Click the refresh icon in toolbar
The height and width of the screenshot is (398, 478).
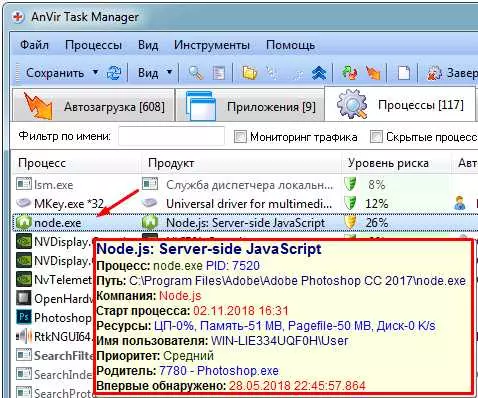[x=114, y=73]
